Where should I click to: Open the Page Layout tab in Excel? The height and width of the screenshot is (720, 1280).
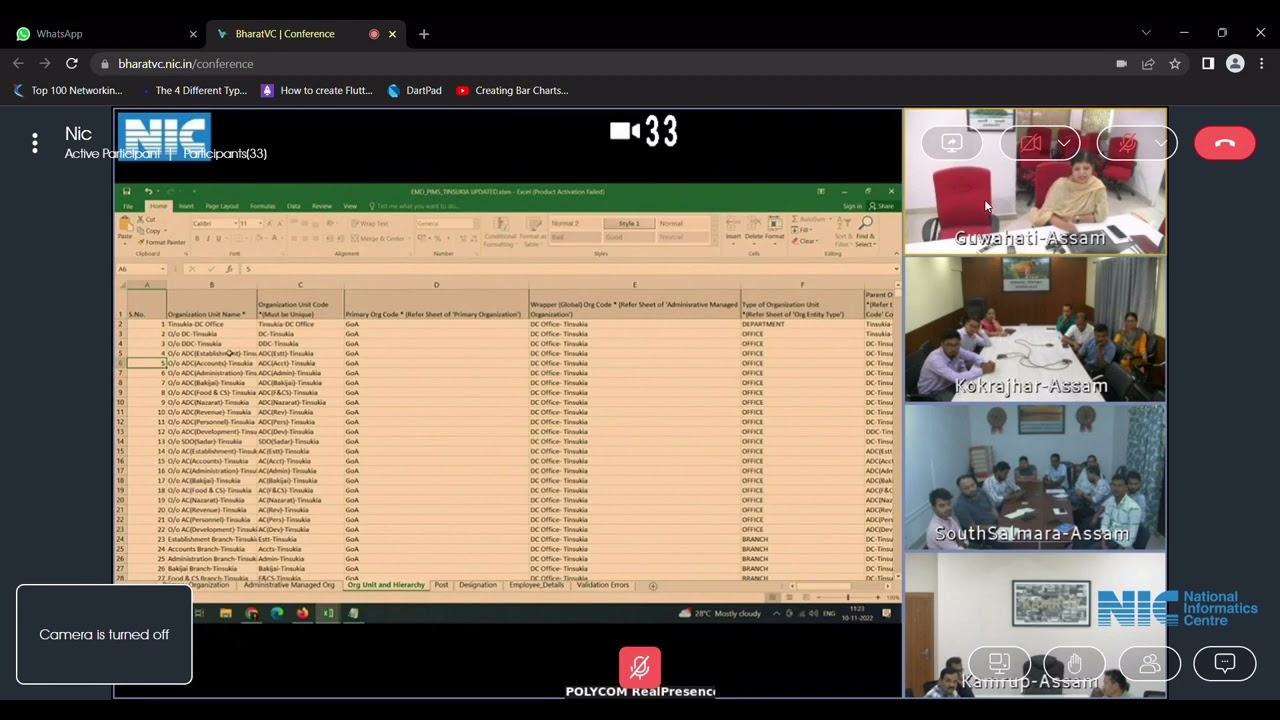222,206
